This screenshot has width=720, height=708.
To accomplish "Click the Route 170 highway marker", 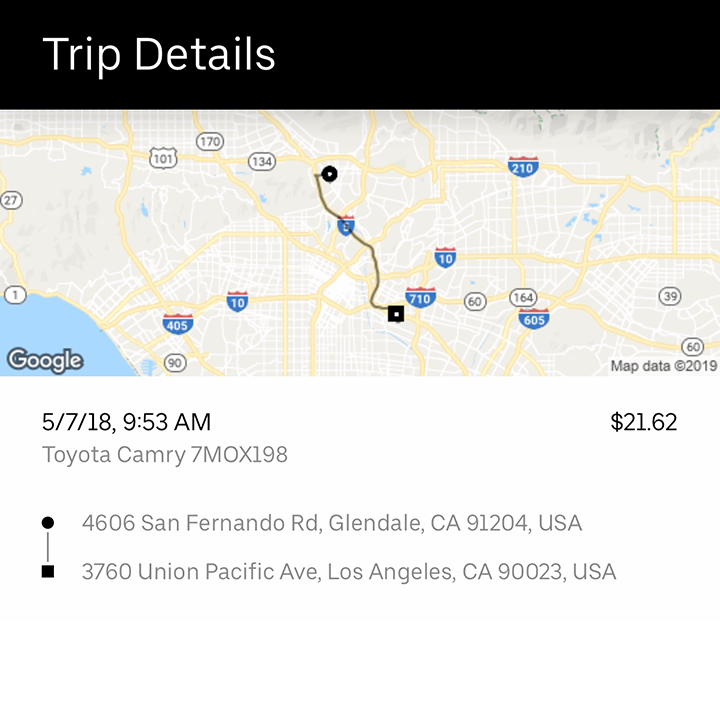I will 210,141.
